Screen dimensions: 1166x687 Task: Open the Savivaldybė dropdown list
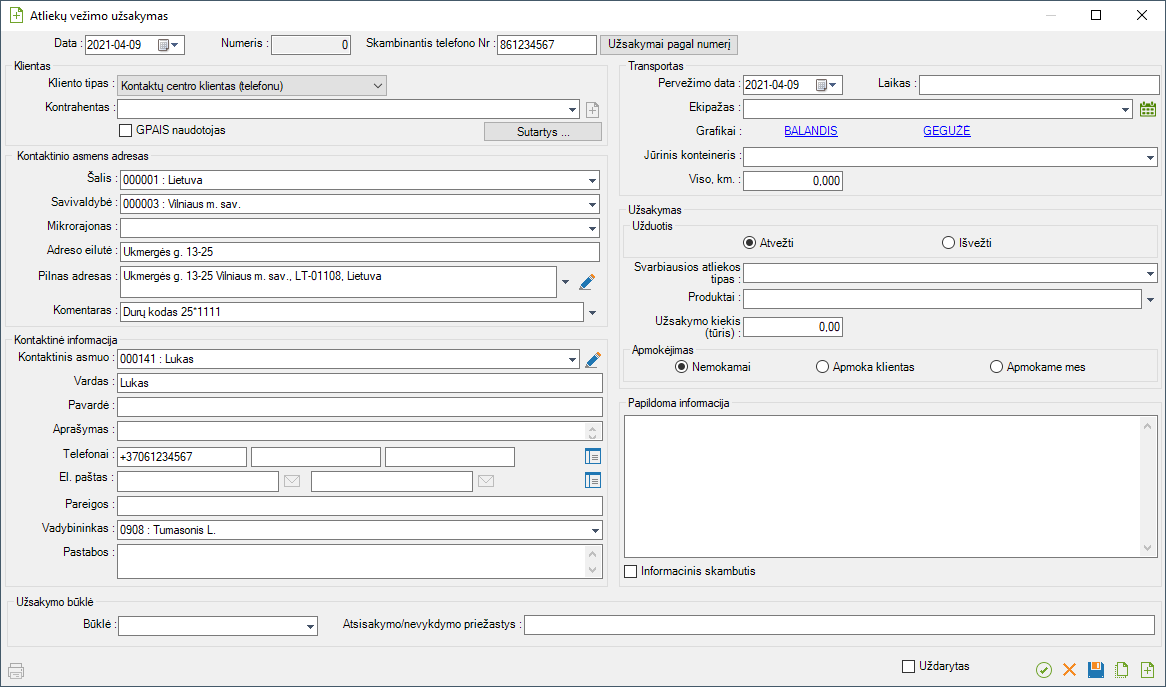tap(592, 204)
